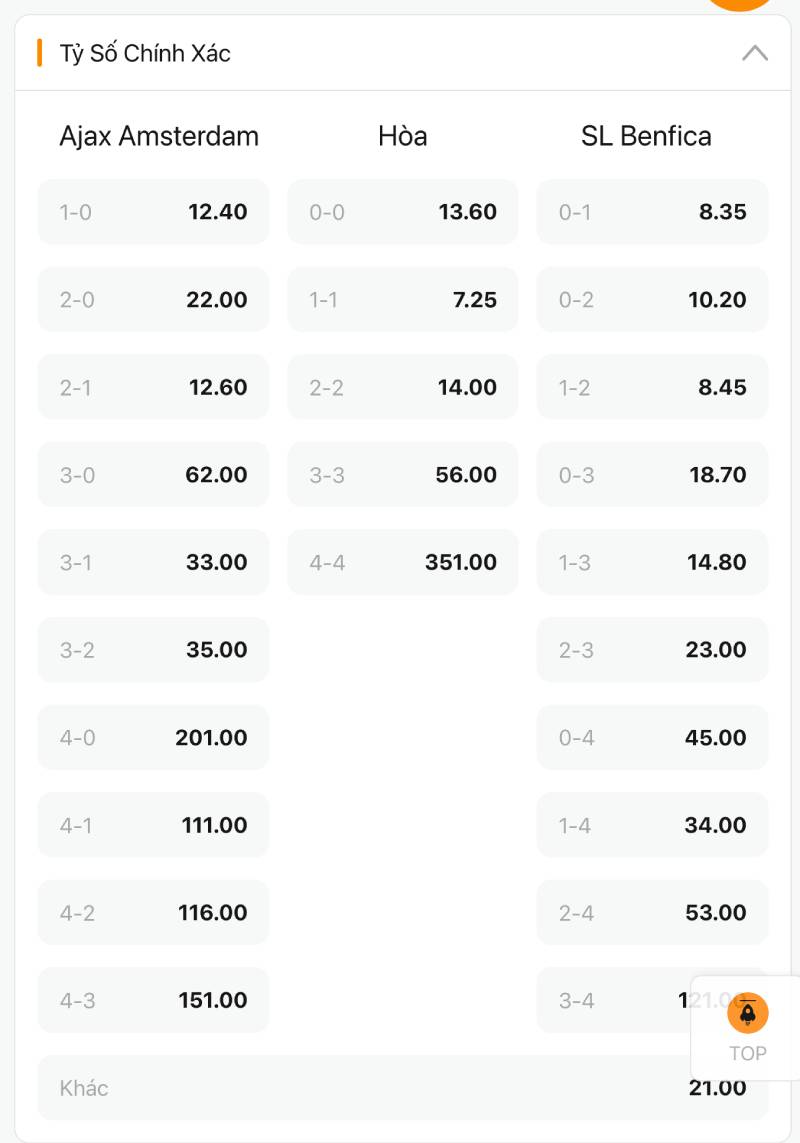Image resolution: width=800 pixels, height=1143 pixels.
Task: Bet on Benfica 0-1 at 8.35
Action: pyautogui.click(x=652, y=212)
